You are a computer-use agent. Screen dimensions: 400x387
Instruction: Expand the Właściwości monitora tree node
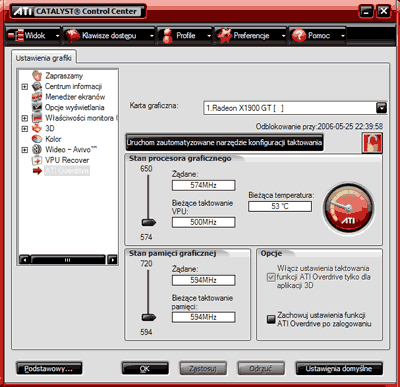25,118
